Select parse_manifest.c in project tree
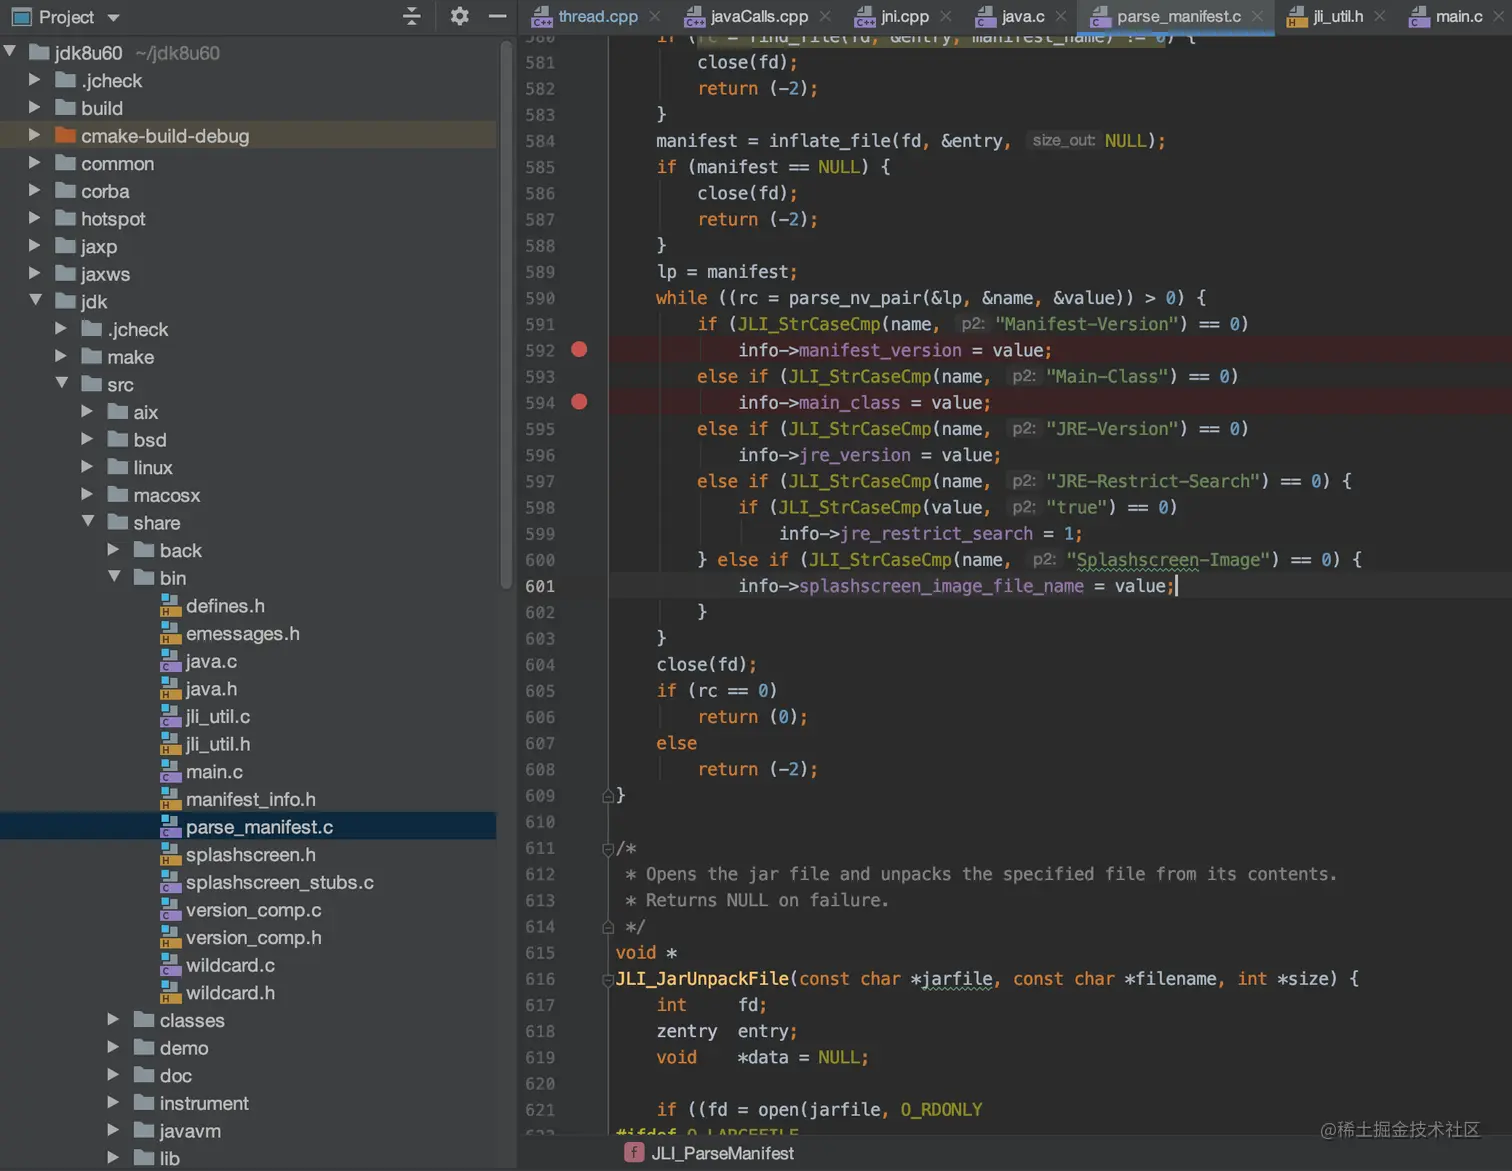 259,827
